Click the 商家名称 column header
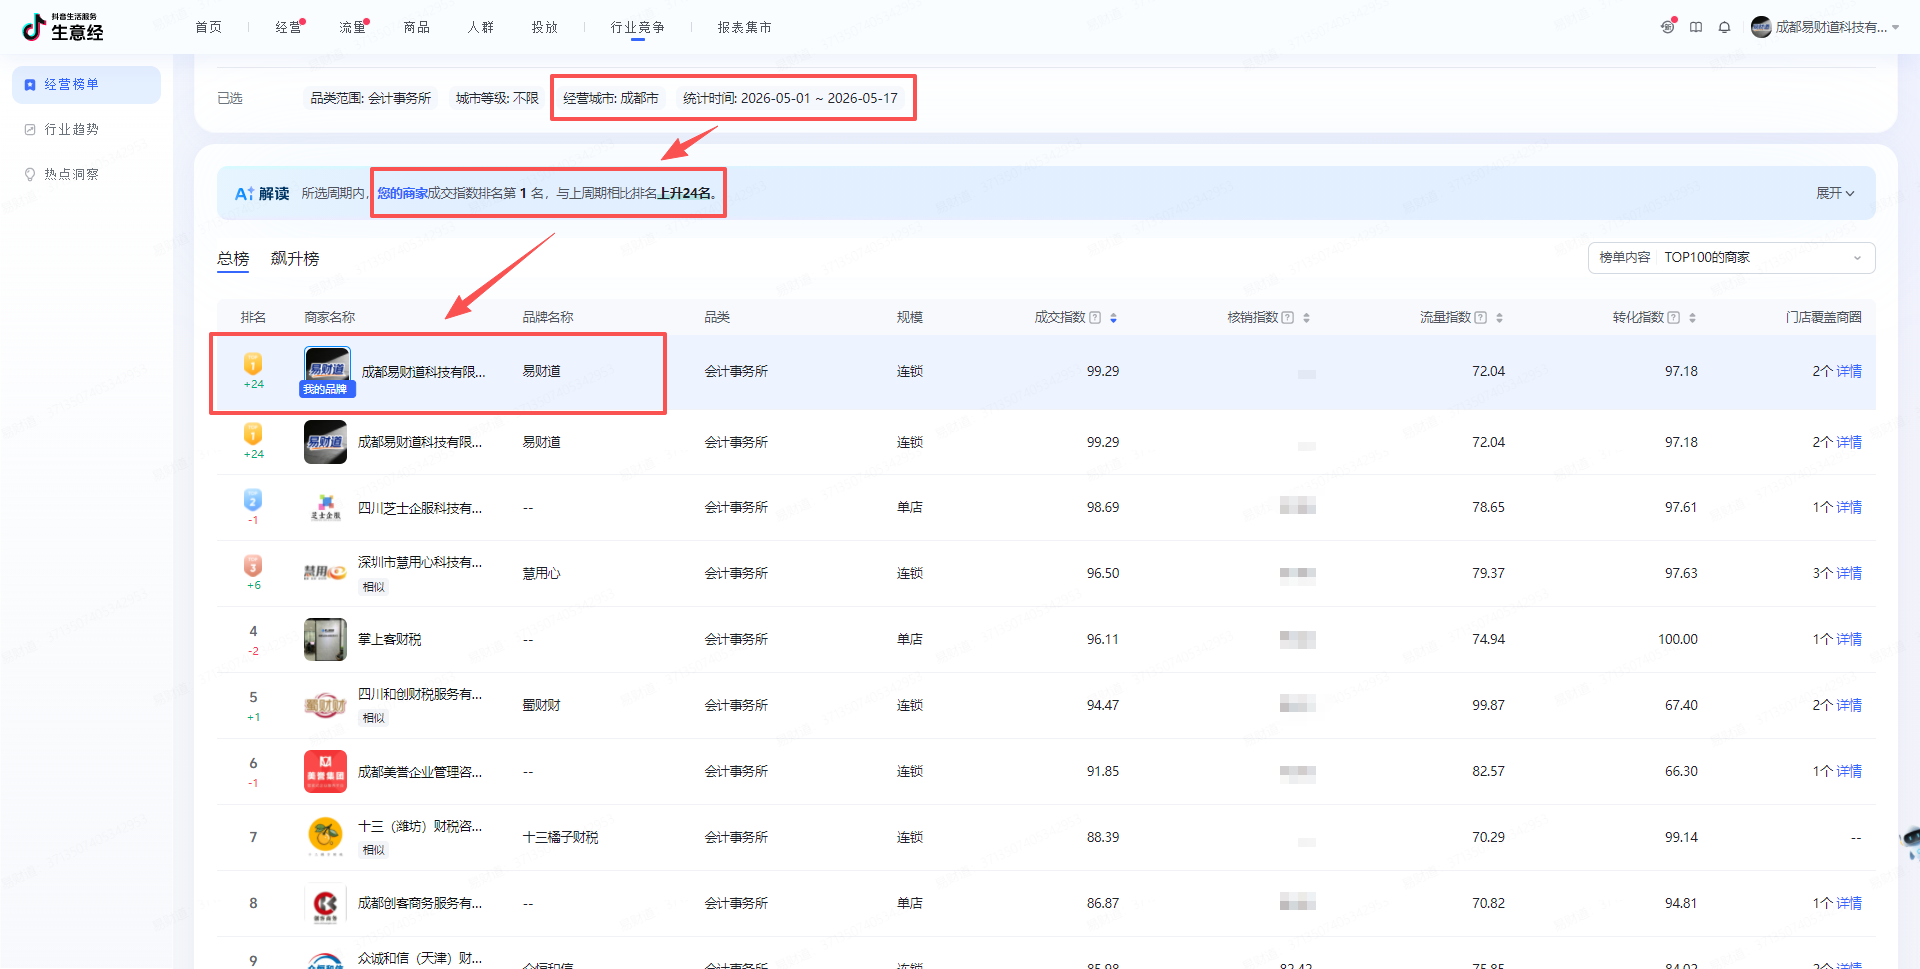Viewport: 1920px width, 969px height. point(330,318)
